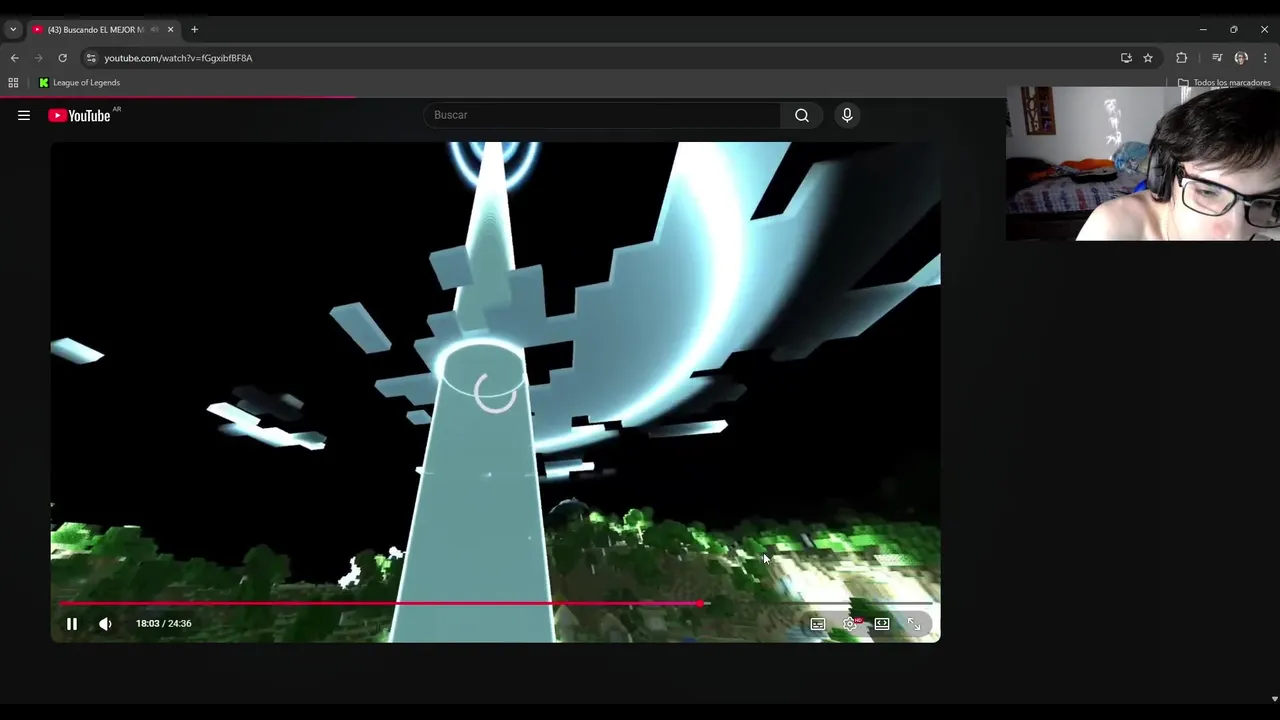Open a new browser tab
This screenshot has height=720, width=1280.
click(194, 30)
